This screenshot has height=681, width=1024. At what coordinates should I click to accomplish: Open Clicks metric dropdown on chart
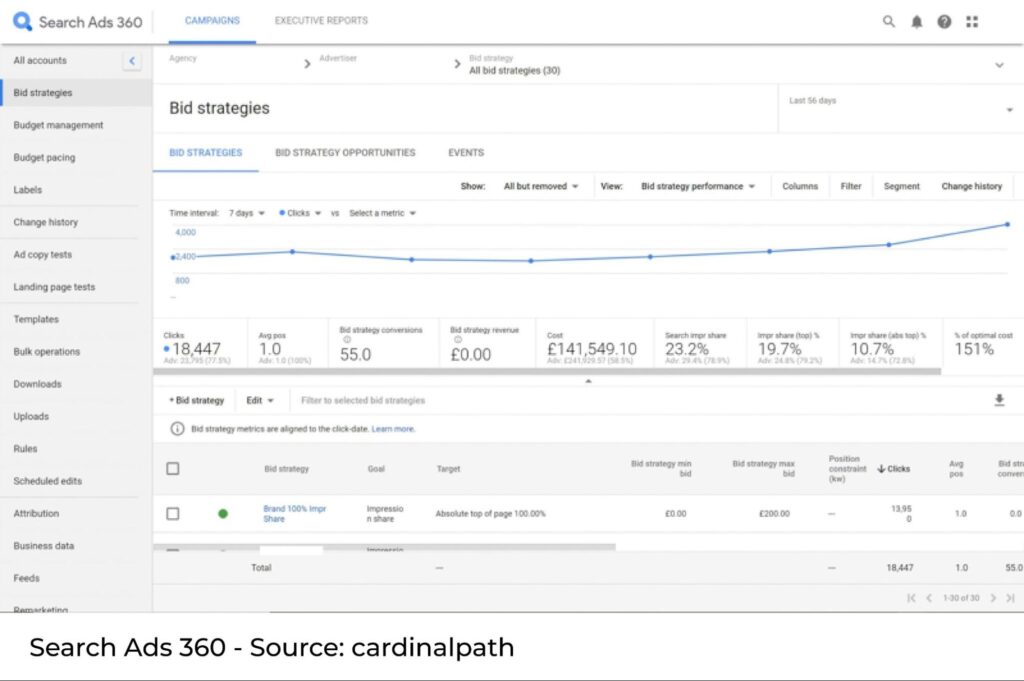coord(300,214)
